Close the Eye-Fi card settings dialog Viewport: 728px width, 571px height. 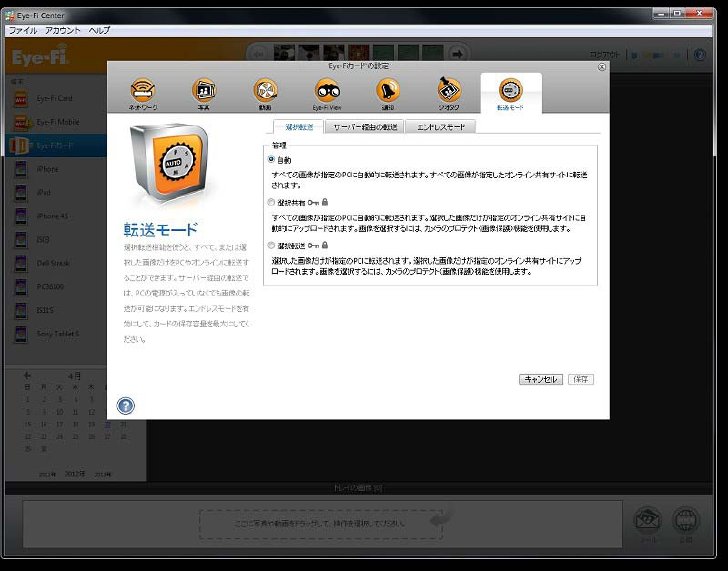[x=602, y=67]
